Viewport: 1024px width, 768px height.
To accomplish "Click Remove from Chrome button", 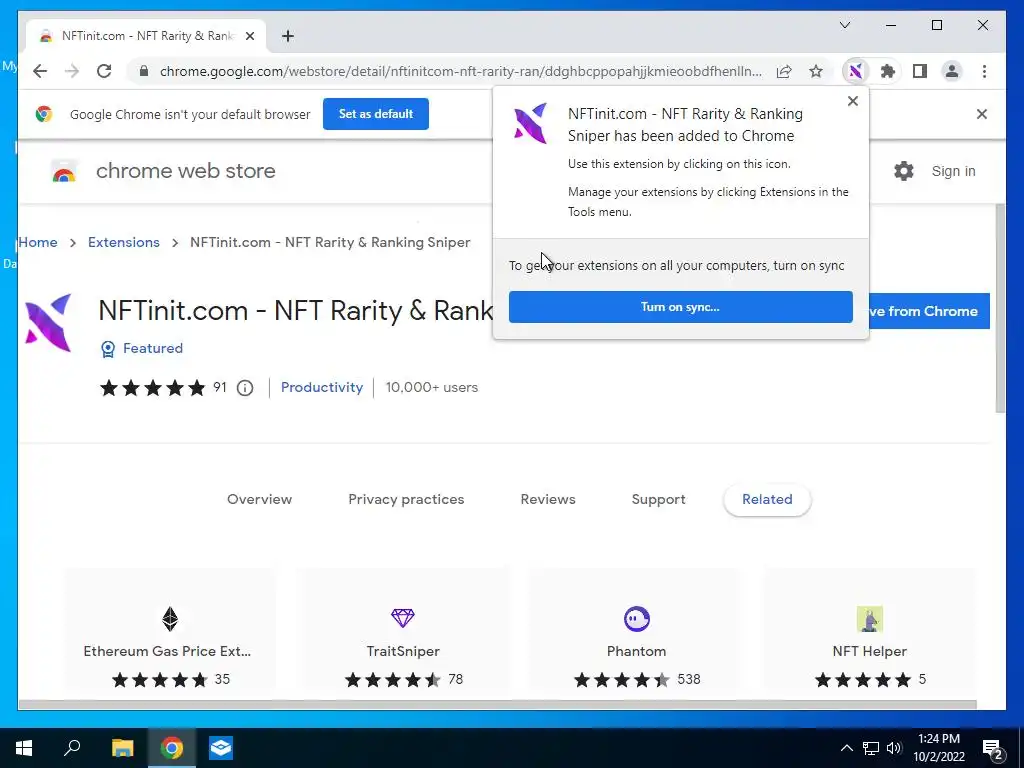I will (x=929, y=312).
